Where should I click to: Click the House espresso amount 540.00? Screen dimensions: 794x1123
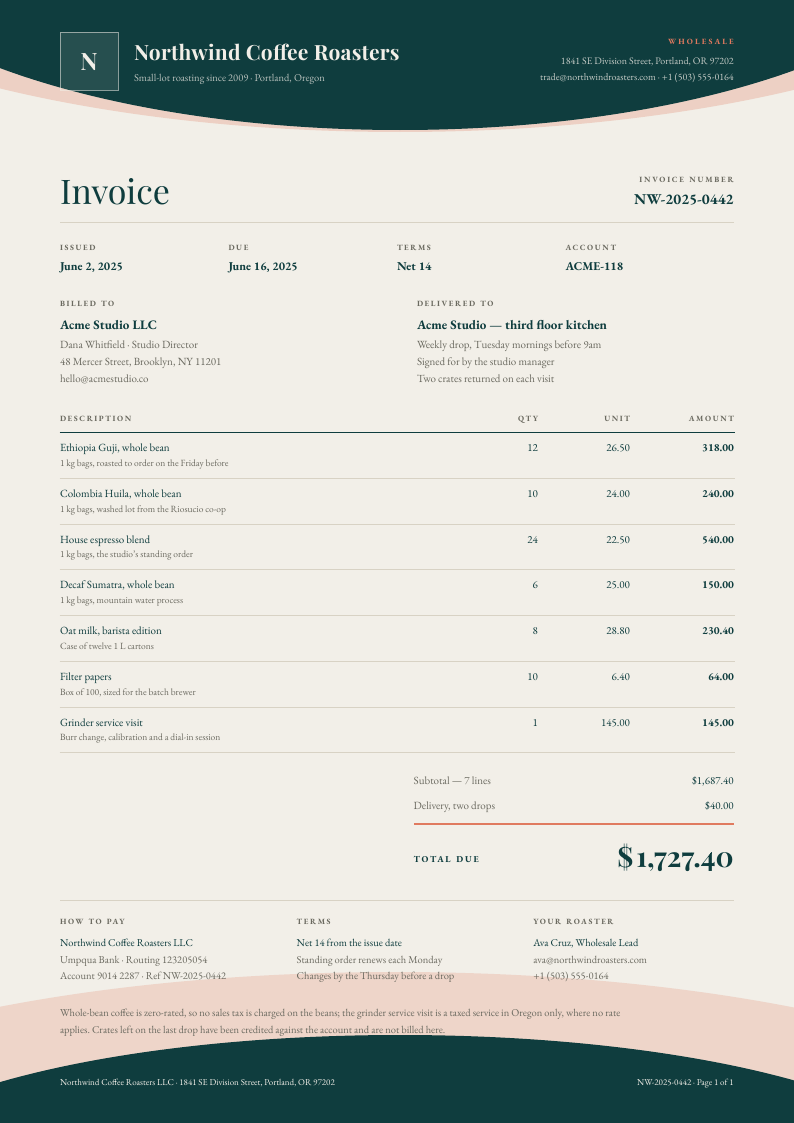pos(718,539)
